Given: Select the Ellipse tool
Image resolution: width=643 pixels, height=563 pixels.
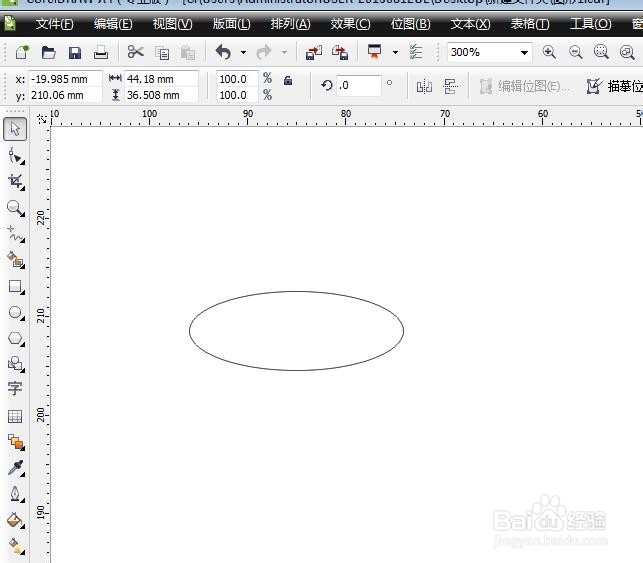Looking at the screenshot, I should click(x=16, y=312).
